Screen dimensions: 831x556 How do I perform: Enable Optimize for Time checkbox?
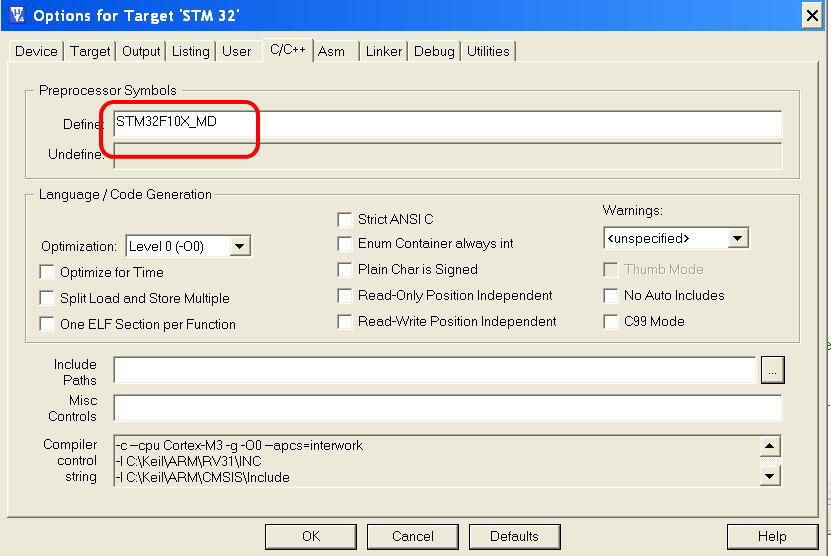pos(47,272)
